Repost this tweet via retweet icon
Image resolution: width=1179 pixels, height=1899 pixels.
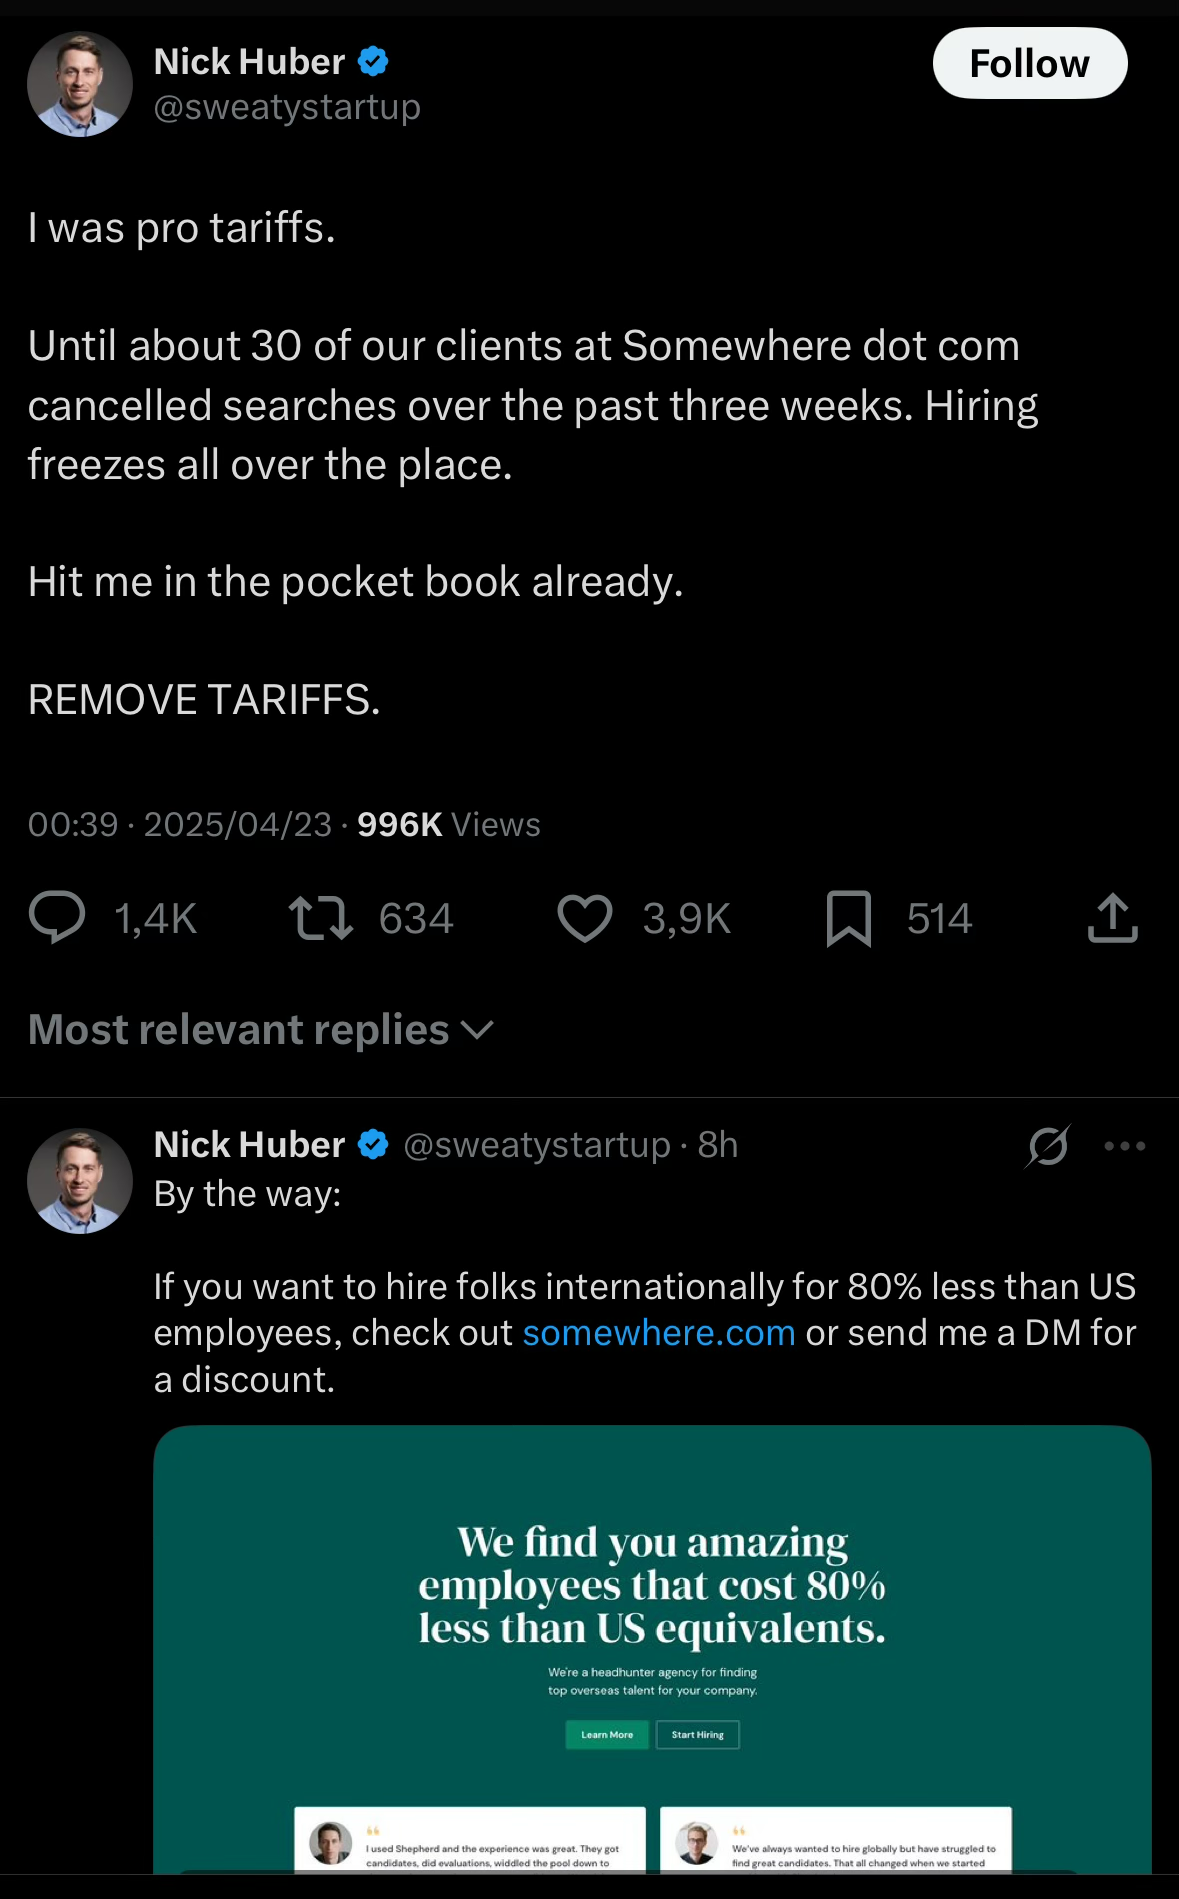(320, 918)
